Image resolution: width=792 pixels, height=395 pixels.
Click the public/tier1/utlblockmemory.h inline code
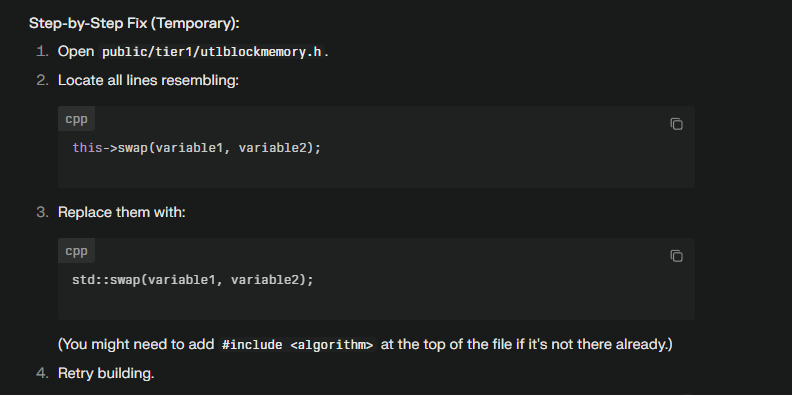pyautogui.click(x=212, y=52)
